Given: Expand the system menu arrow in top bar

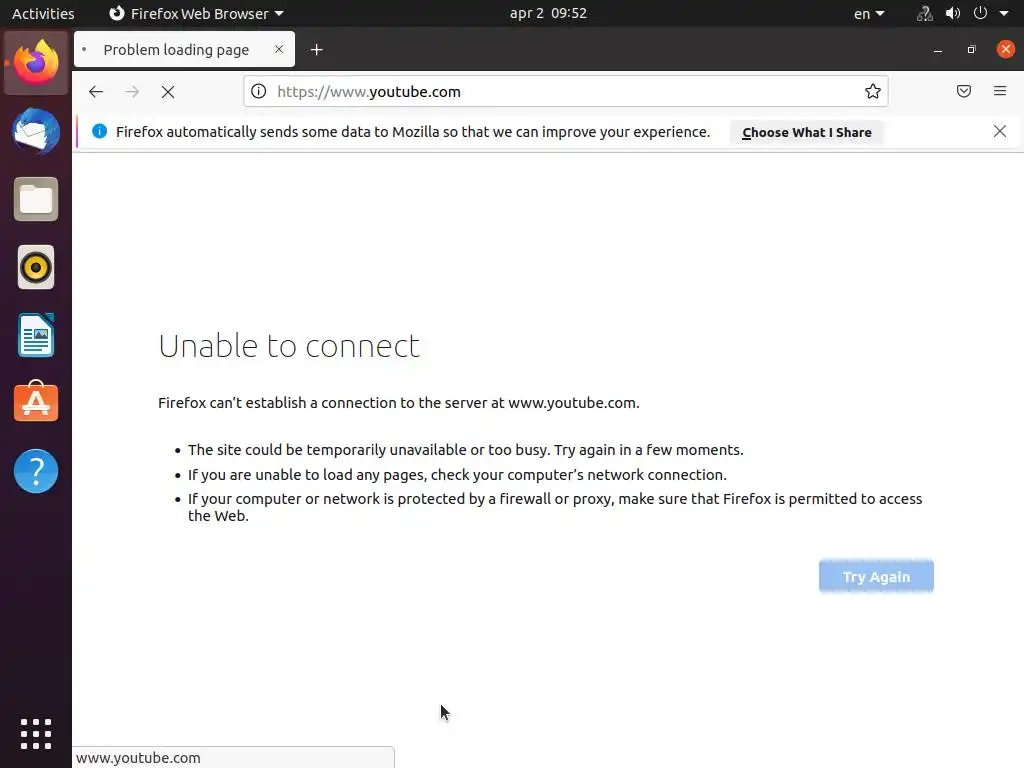Looking at the screenshot, I should [1004, 13].
